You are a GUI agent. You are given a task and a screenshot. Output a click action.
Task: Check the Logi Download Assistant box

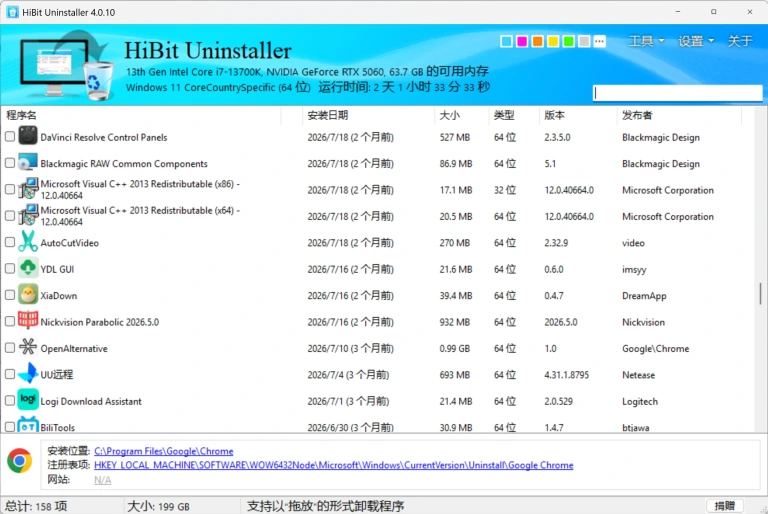pyautogui.click(x=10, y=401)
